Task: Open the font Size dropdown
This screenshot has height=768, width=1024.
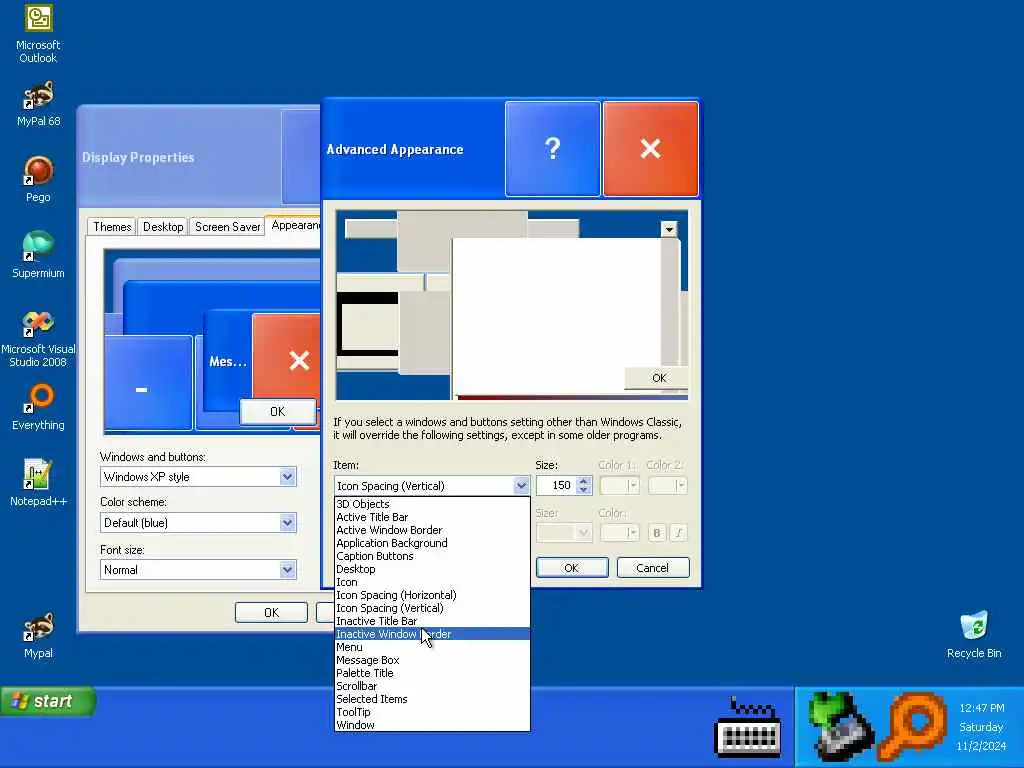Action: coord(564,533)
